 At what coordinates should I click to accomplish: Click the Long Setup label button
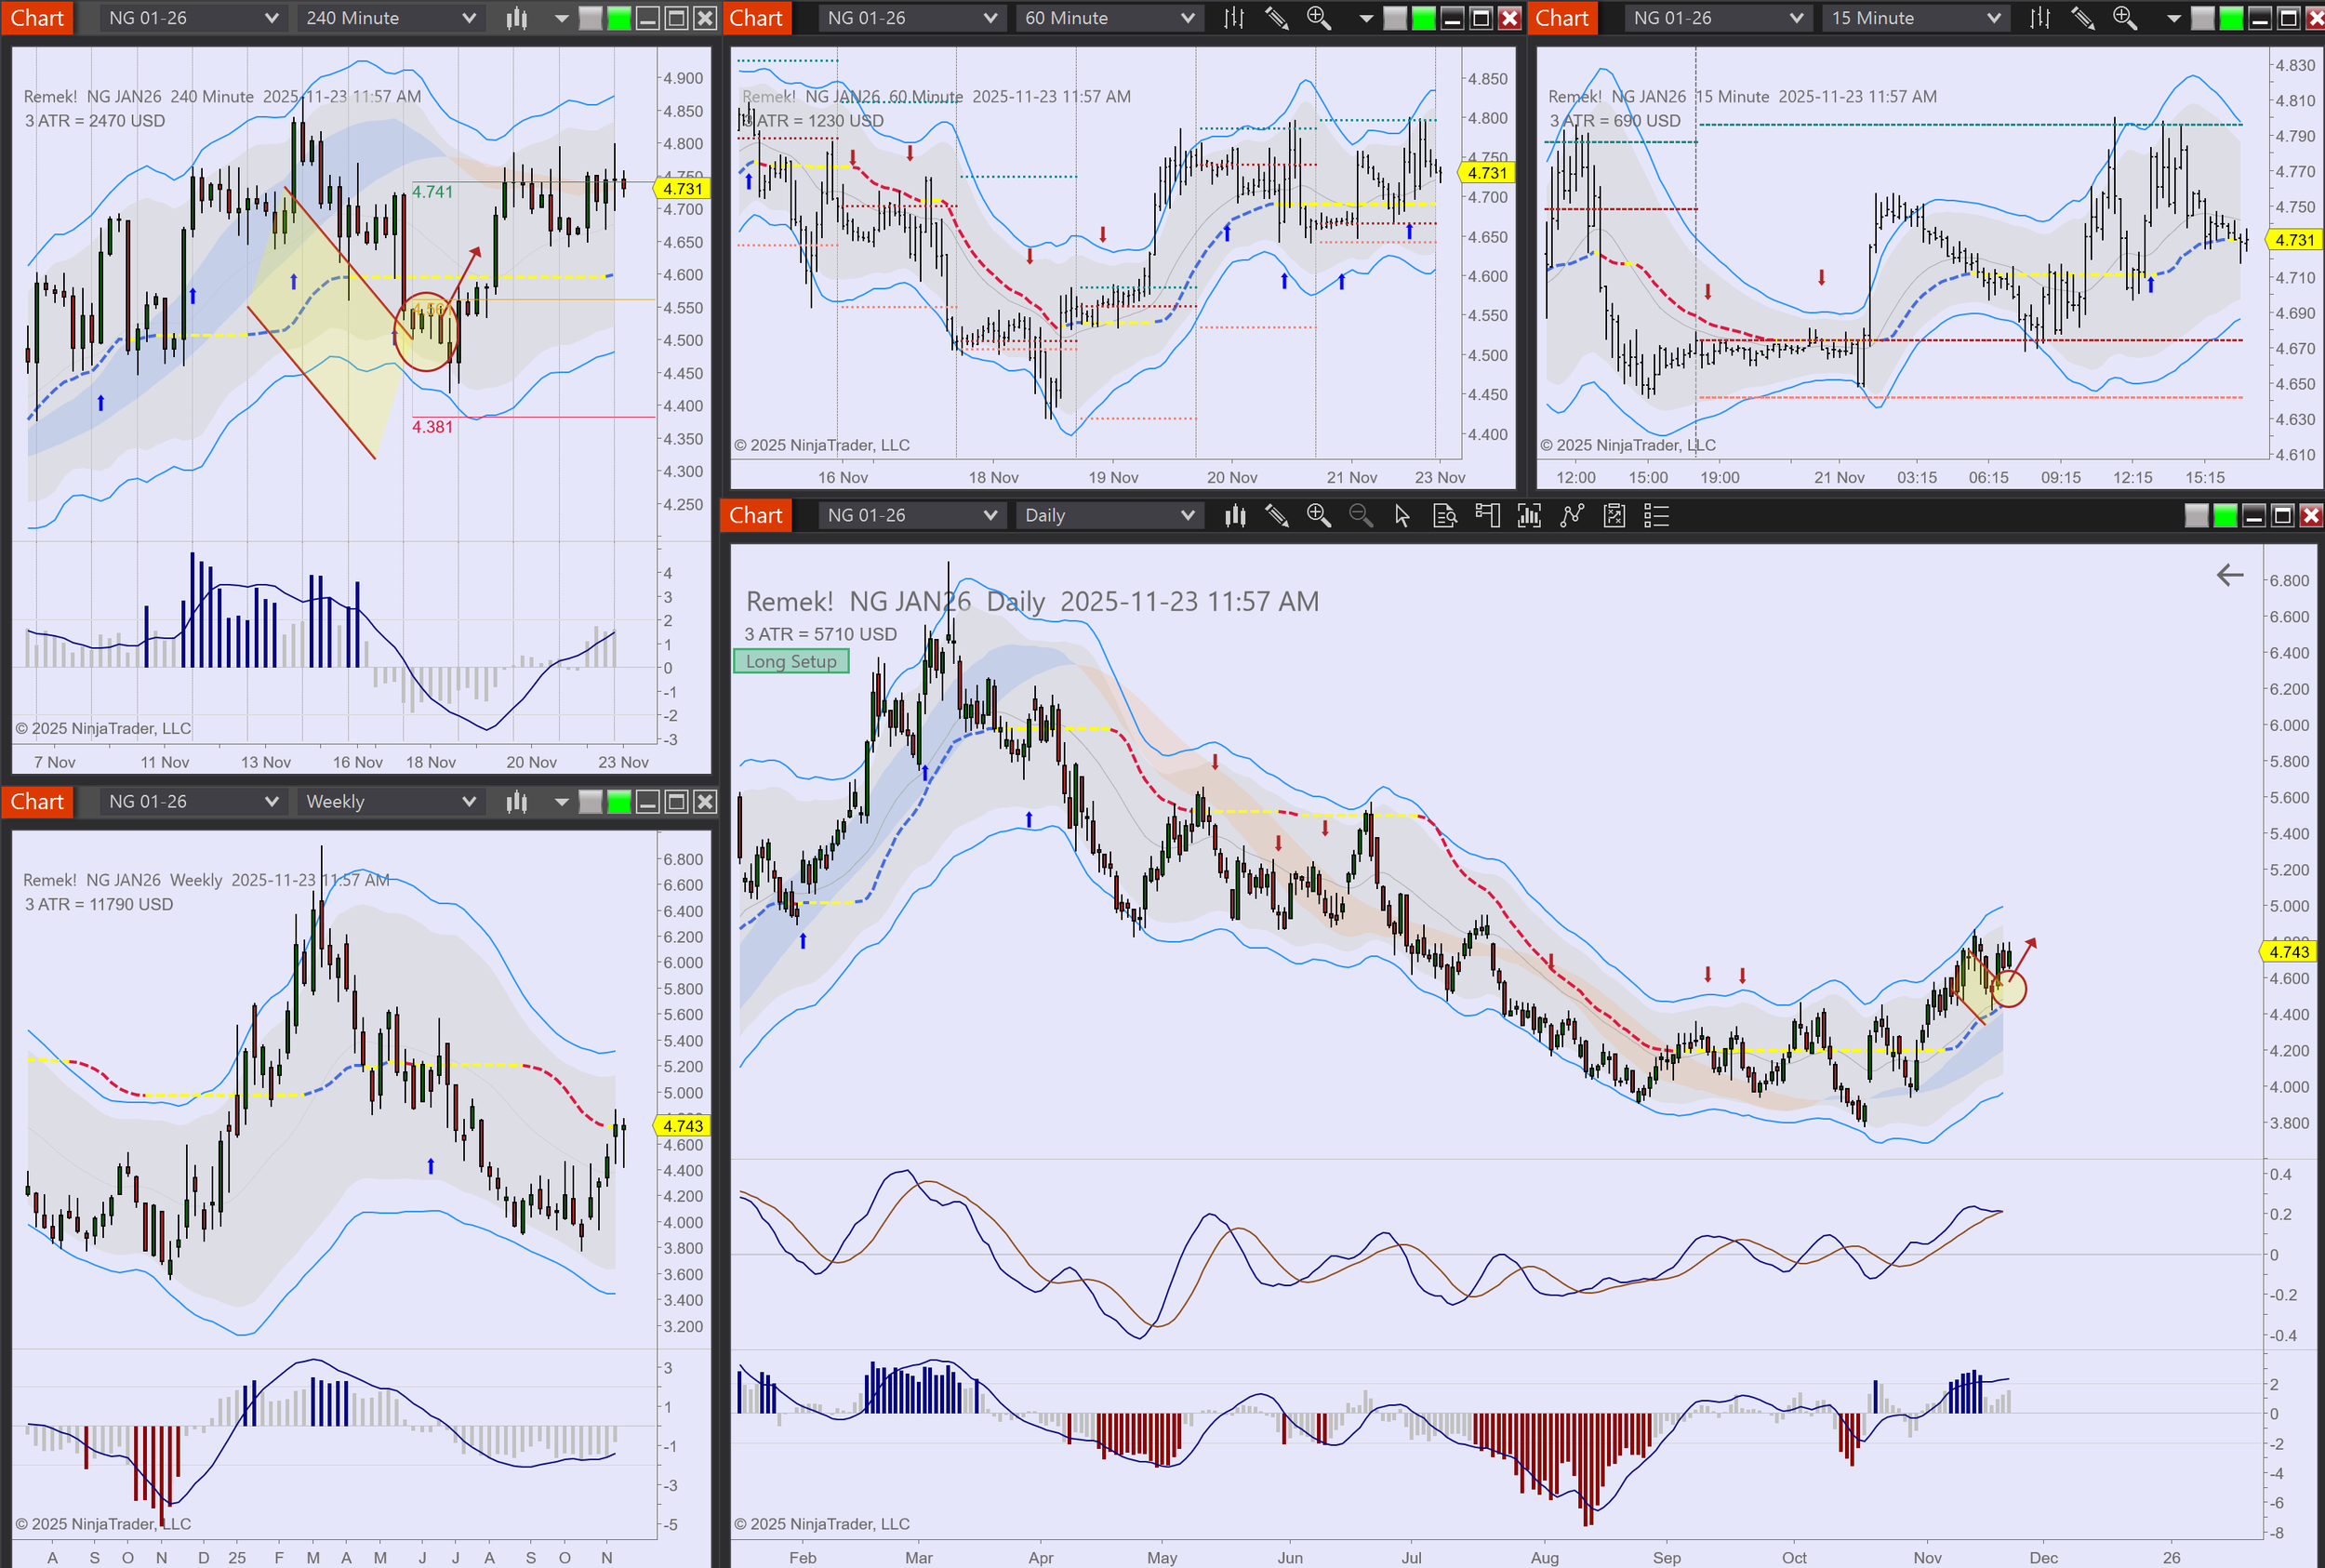tap(791, 662)
